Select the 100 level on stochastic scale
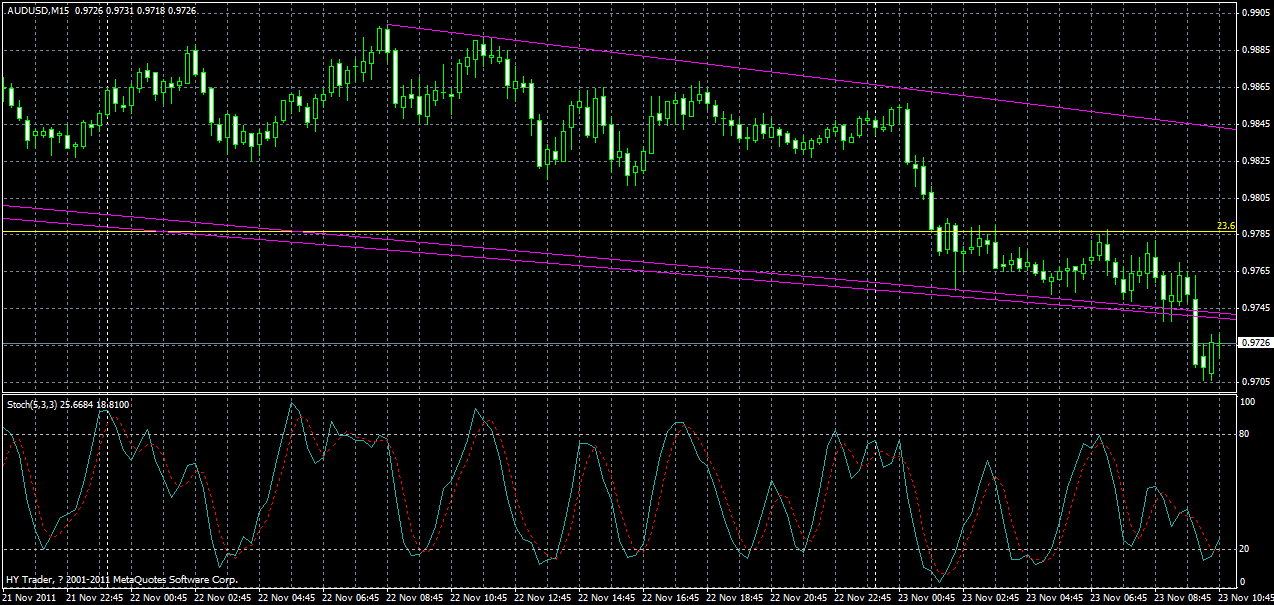Viewport: 1274px width, 605px height. 1248,402
